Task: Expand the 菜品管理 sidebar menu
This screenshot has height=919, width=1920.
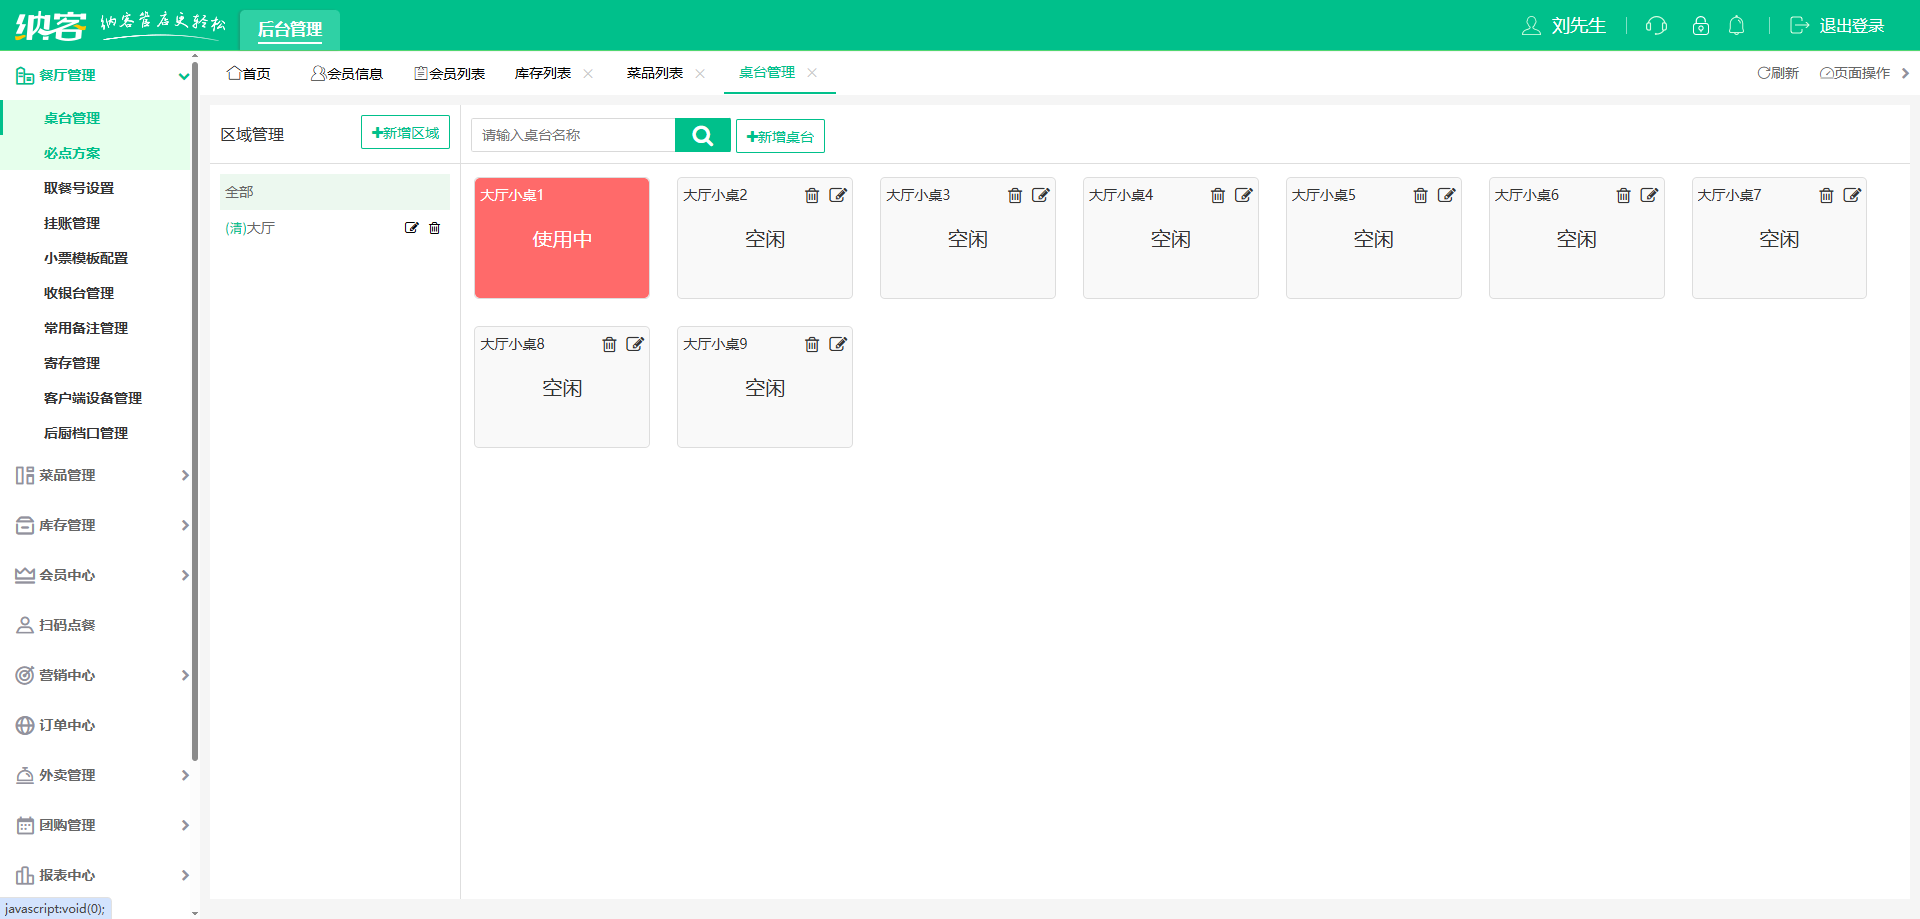Action: tap(100, 475)
